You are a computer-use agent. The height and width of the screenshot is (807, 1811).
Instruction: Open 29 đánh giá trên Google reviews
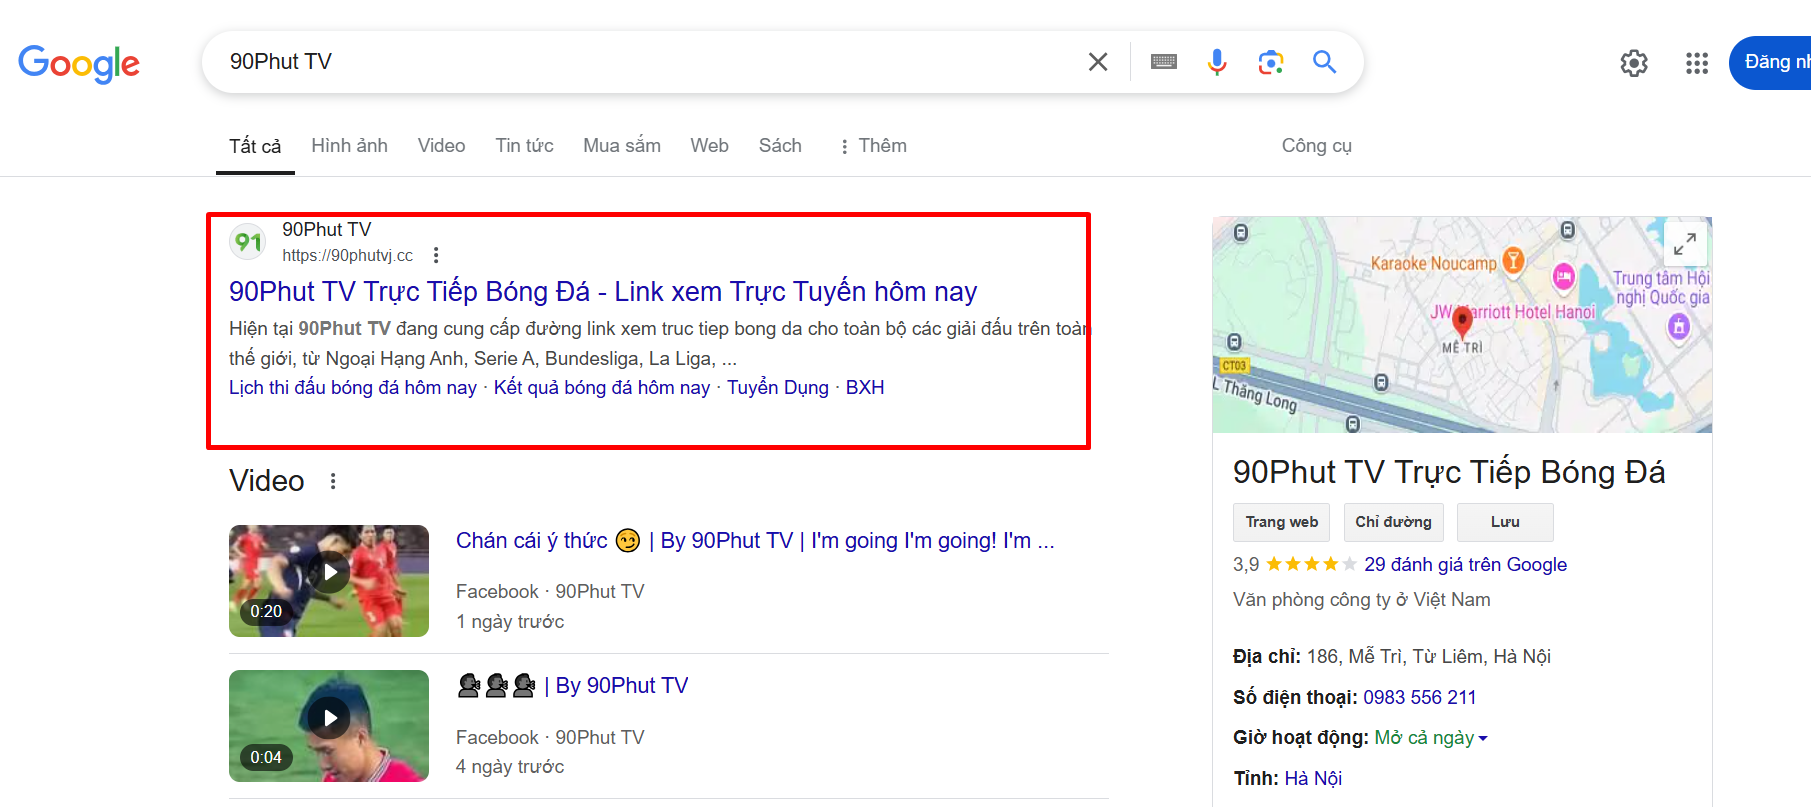coord(1465,565)
